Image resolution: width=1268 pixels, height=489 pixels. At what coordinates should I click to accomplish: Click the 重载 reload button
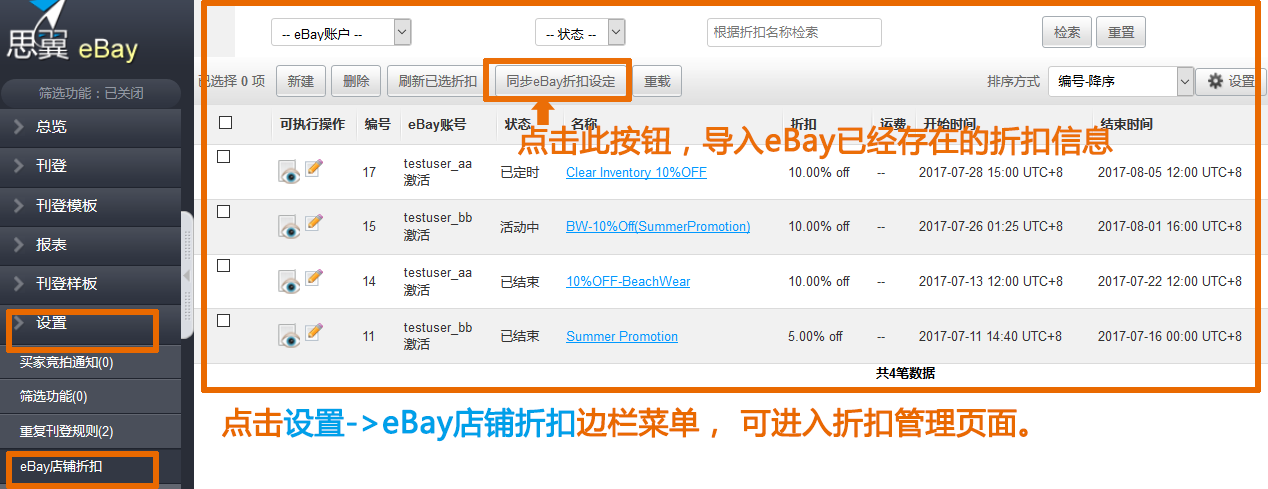coord(657,82)
